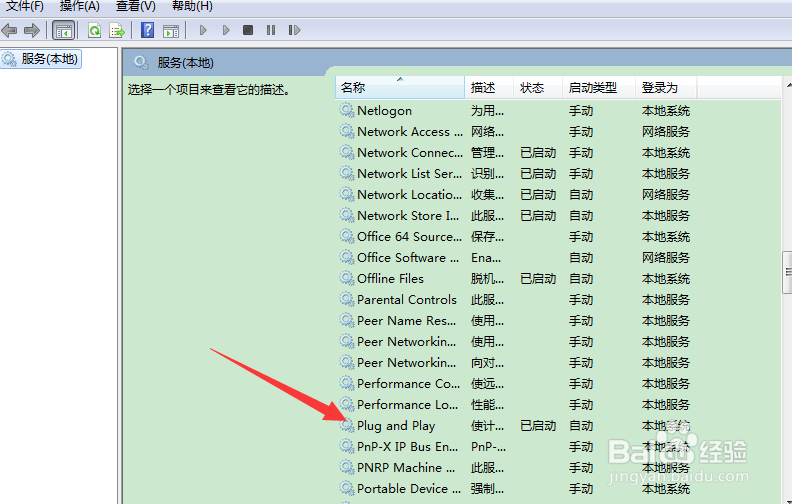
Task: Select the gear icon beside Parental Controls
Action: point(346,299)
